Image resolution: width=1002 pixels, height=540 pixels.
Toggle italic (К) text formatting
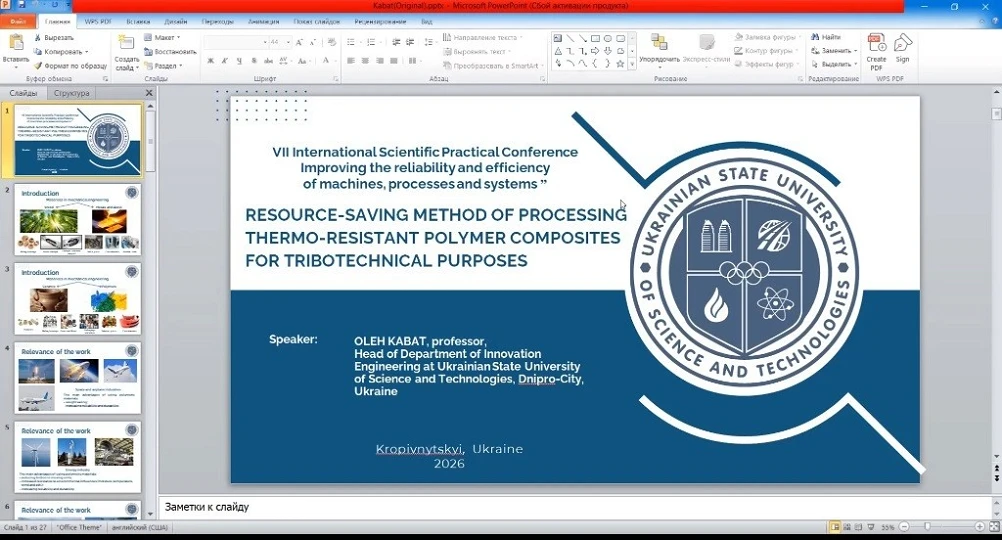225,61
